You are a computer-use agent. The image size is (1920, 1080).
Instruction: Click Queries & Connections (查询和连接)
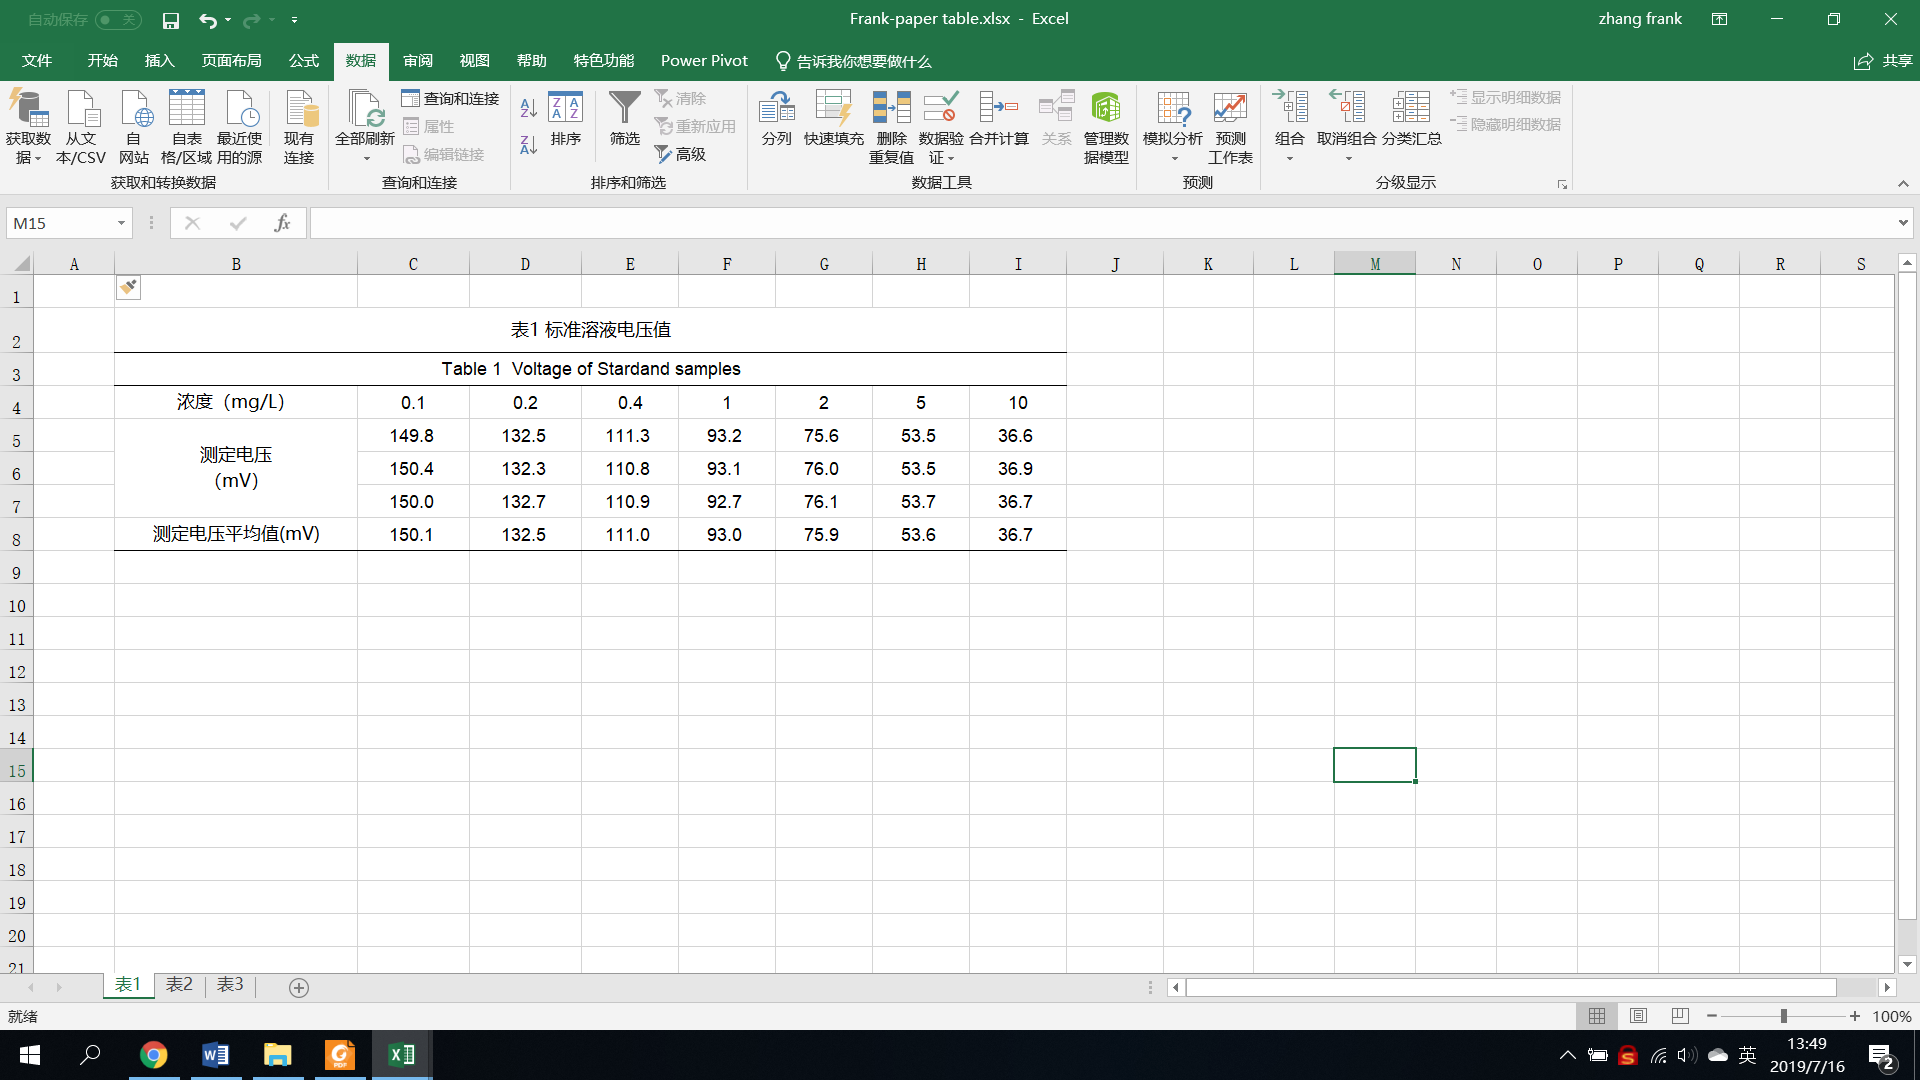click(x=450, y=98)
